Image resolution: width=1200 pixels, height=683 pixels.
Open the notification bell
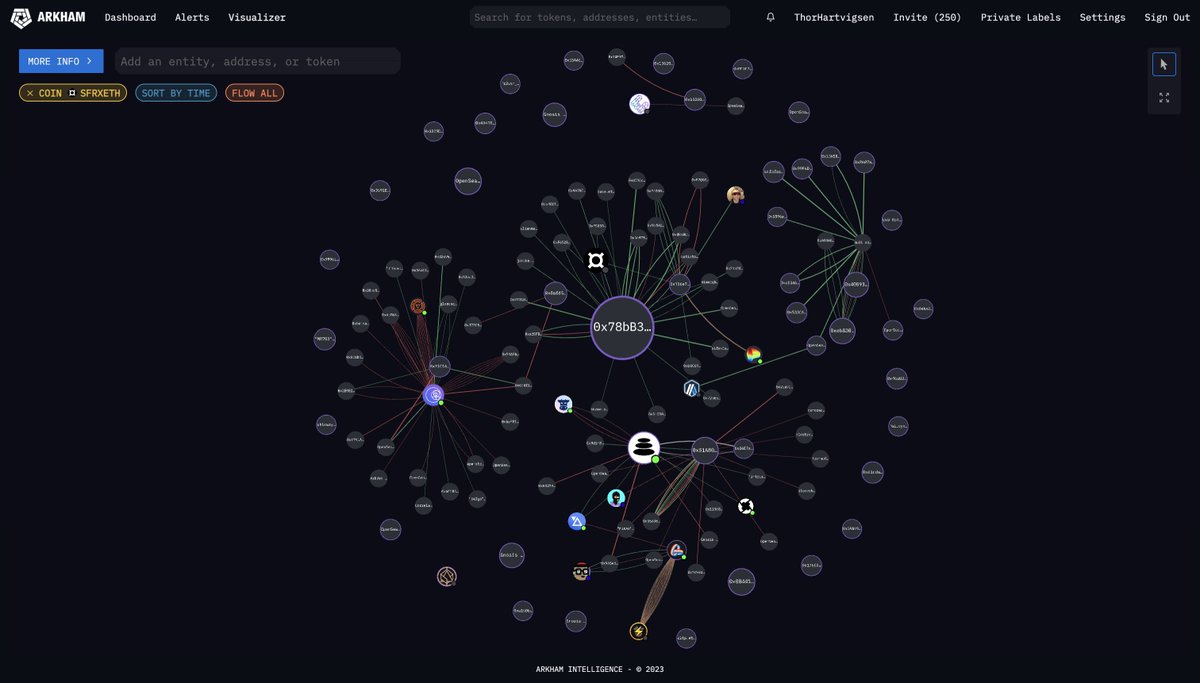click(x=769, y=17)
